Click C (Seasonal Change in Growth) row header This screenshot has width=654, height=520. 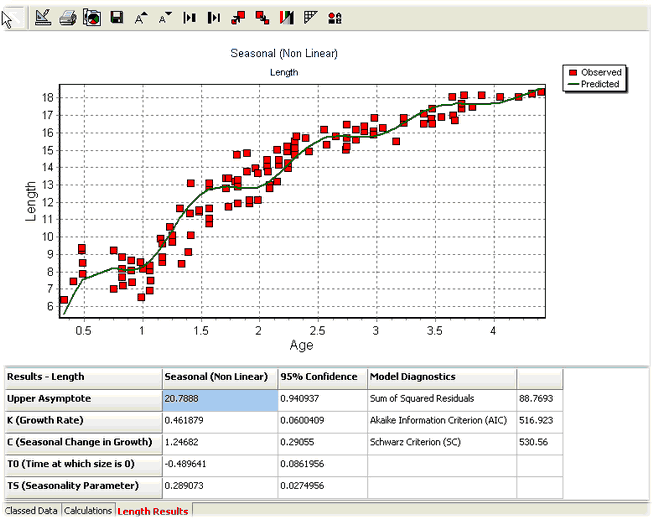83,444
